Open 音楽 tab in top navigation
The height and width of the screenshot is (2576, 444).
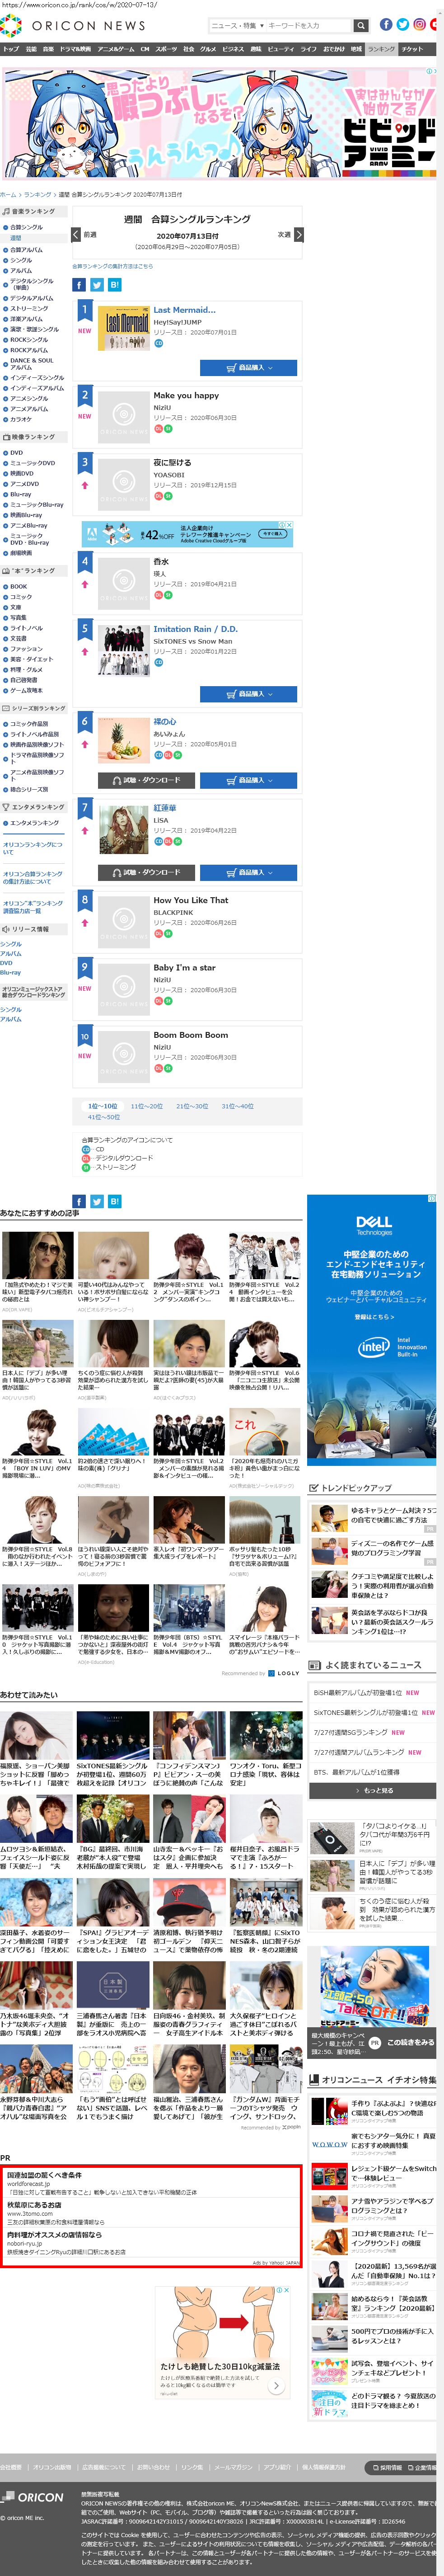(47, 48)
